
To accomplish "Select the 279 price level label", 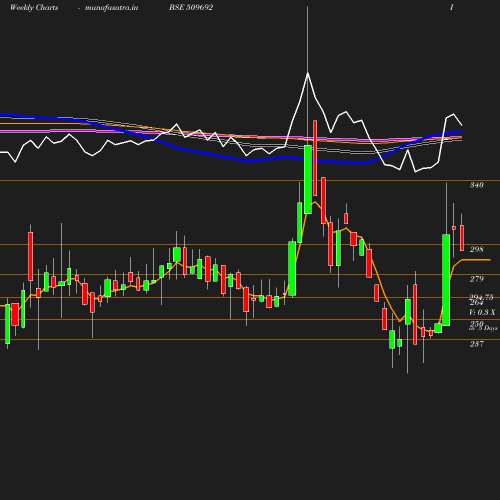I will pos(477,279).
